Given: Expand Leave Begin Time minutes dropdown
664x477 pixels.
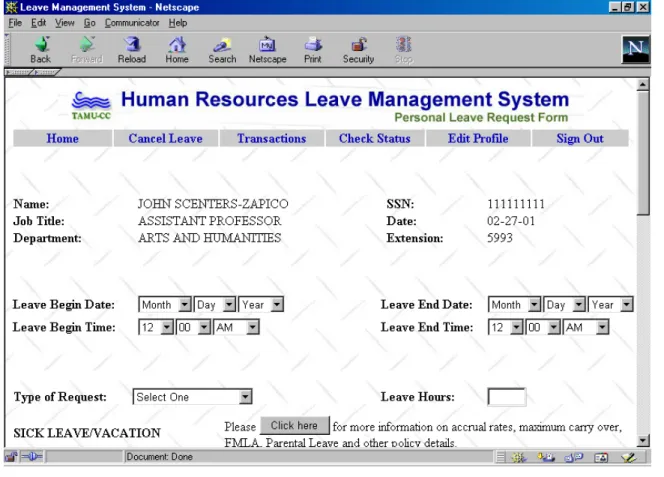Looking at the screenshot, I should [193, 327].
